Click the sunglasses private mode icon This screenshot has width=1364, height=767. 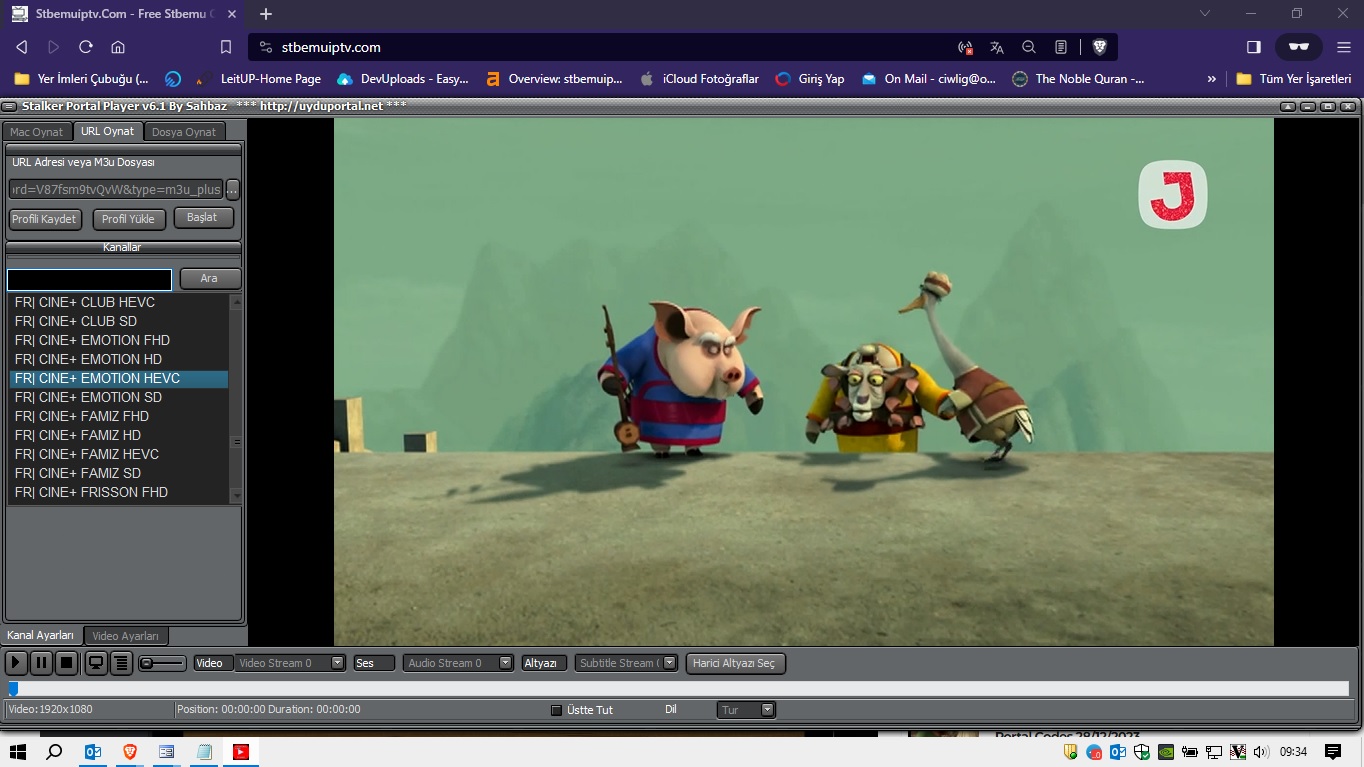pos(1299,47)
